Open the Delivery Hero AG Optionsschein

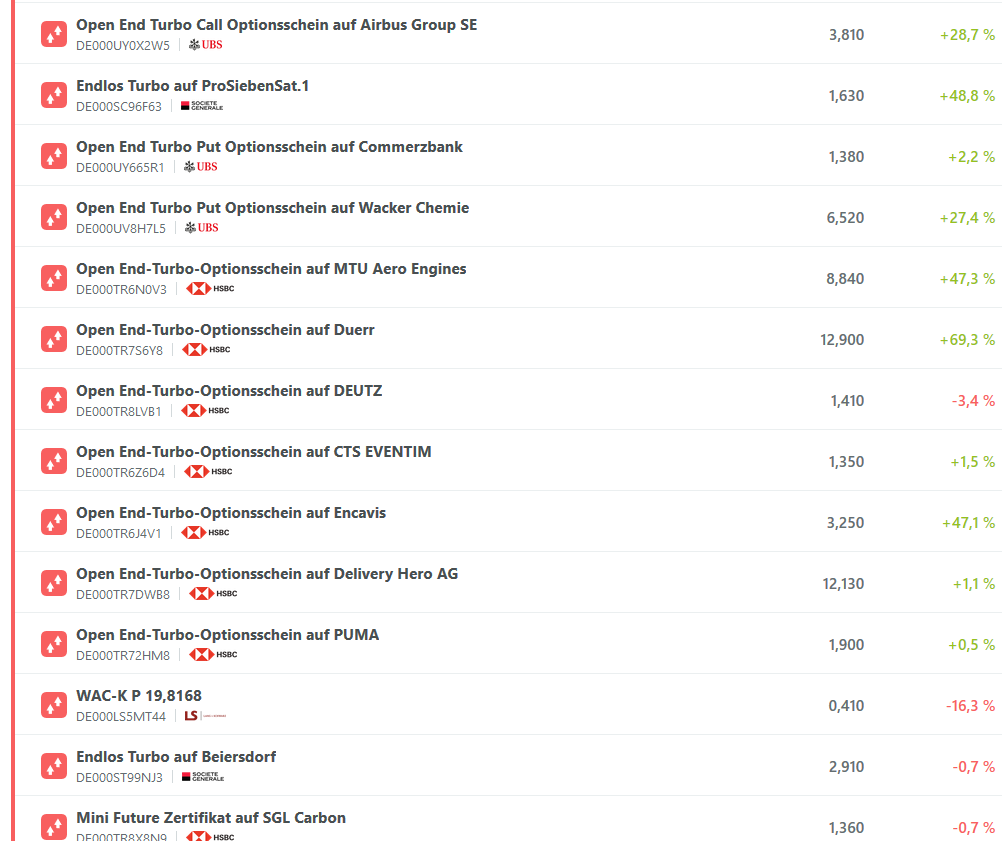[x=267, y=574]
